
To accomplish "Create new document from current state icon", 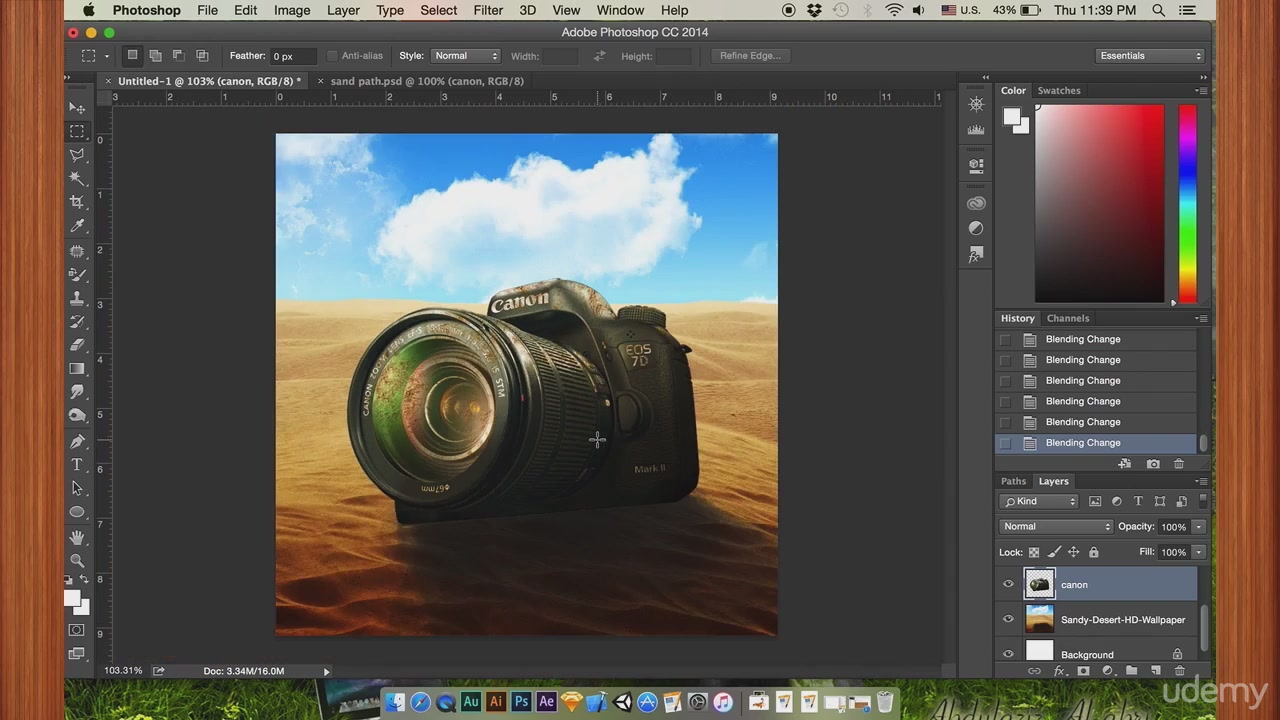I will 1125,464.
